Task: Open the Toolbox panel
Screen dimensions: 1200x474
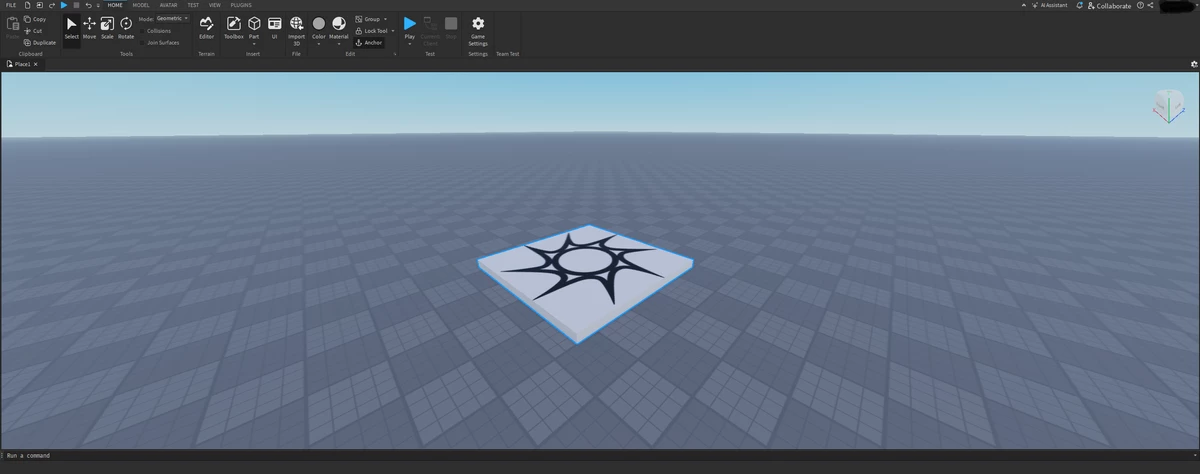Action: point(233,27)
